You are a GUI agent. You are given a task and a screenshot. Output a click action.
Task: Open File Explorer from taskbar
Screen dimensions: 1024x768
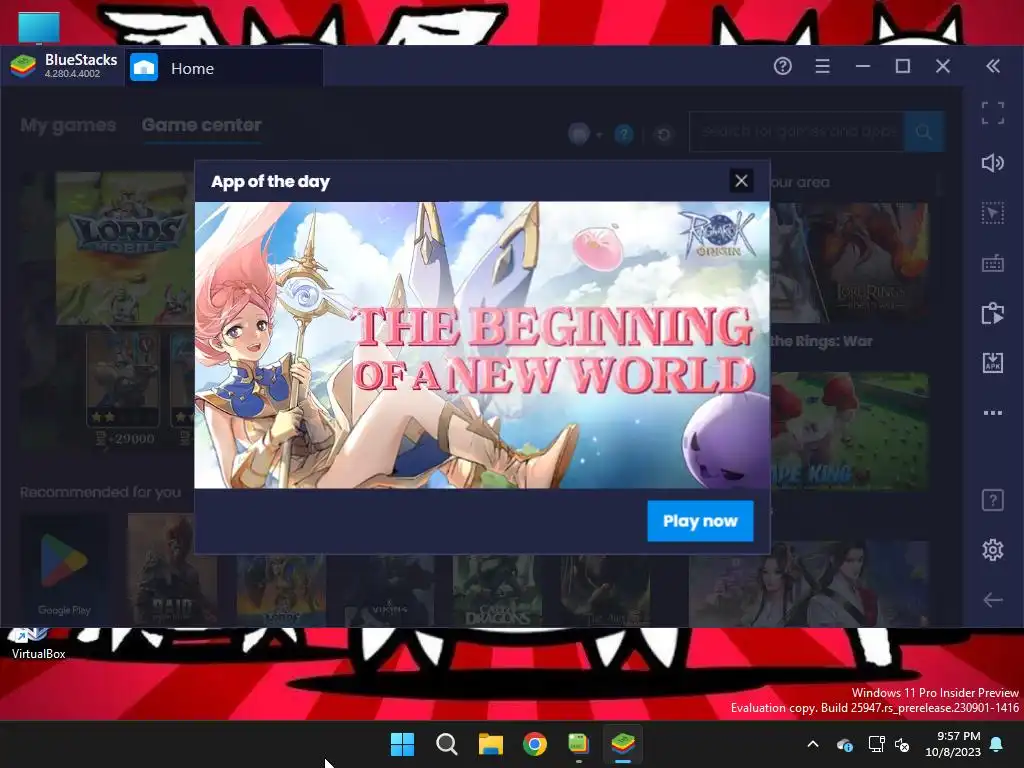coord(490,744)
